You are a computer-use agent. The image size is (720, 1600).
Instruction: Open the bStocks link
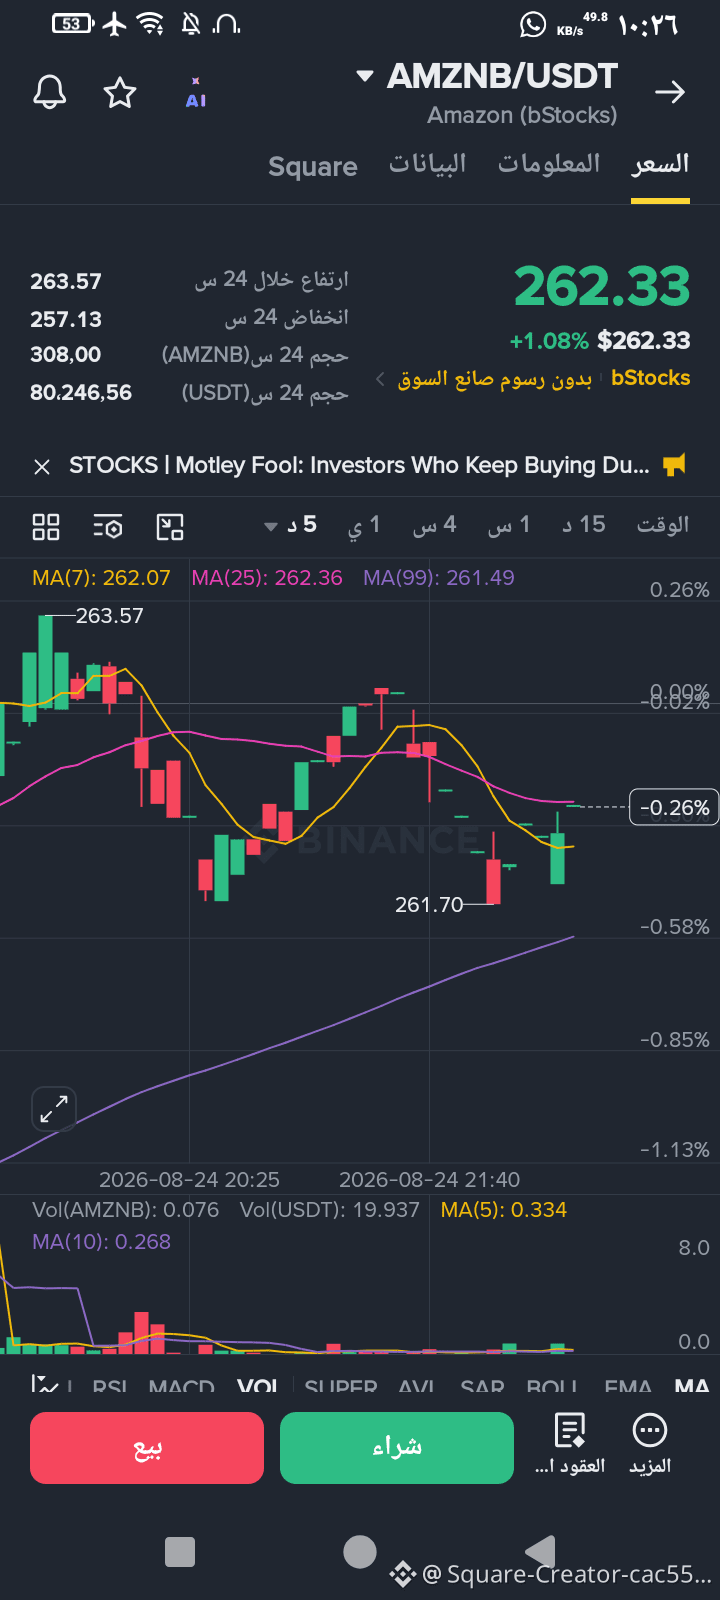650,378
